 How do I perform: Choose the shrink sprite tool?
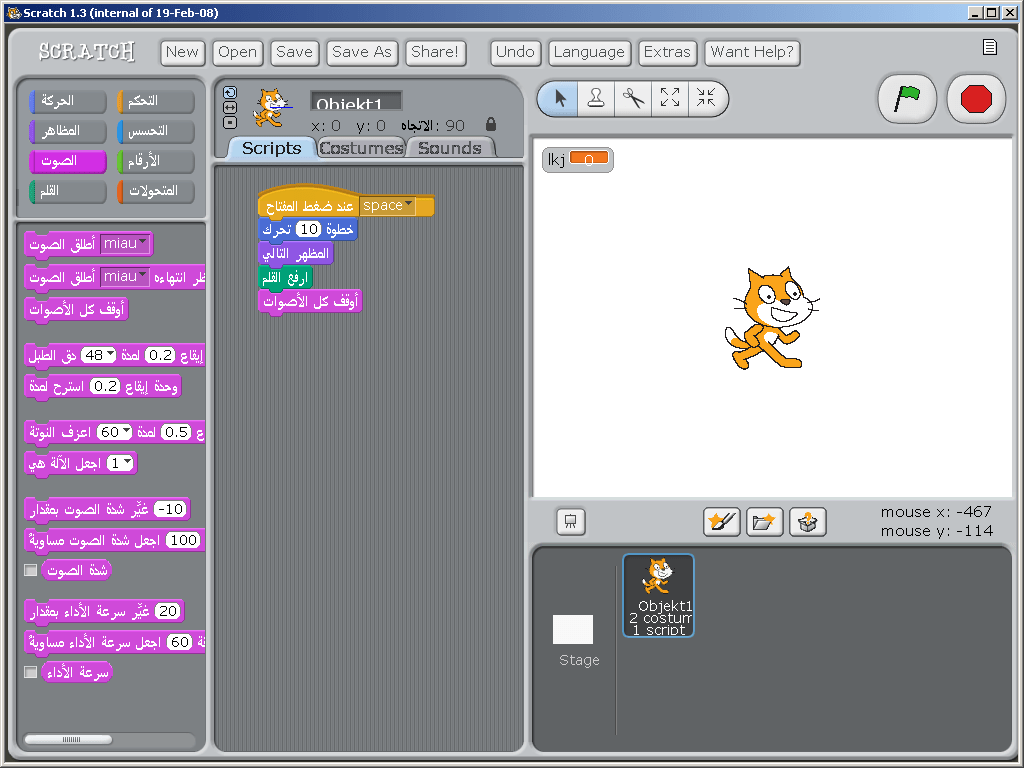pyautogui.click(x=707, y=98)
